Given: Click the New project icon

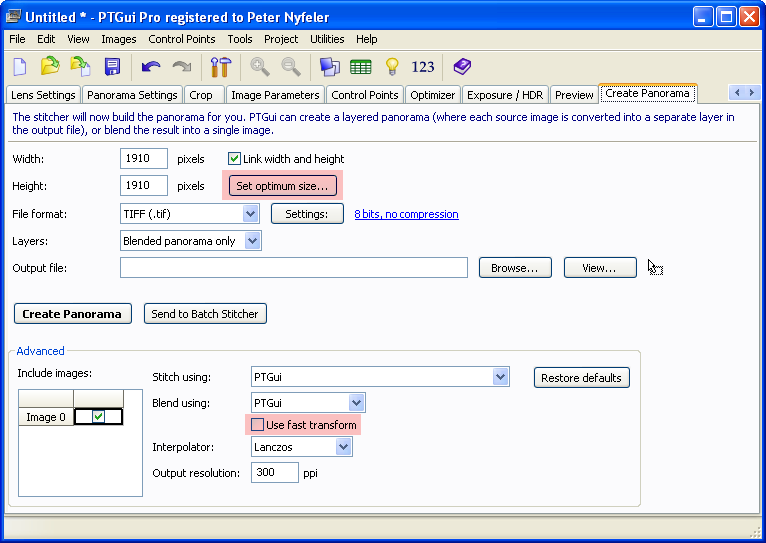Looking at the screenshot, I should tap(20, 67).
